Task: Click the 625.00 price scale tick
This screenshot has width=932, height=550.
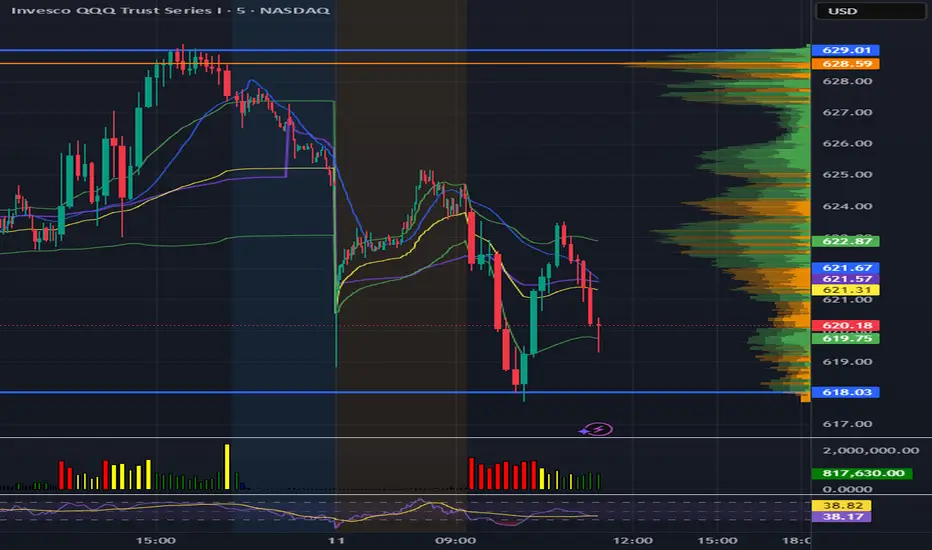Action: [847, 174]
